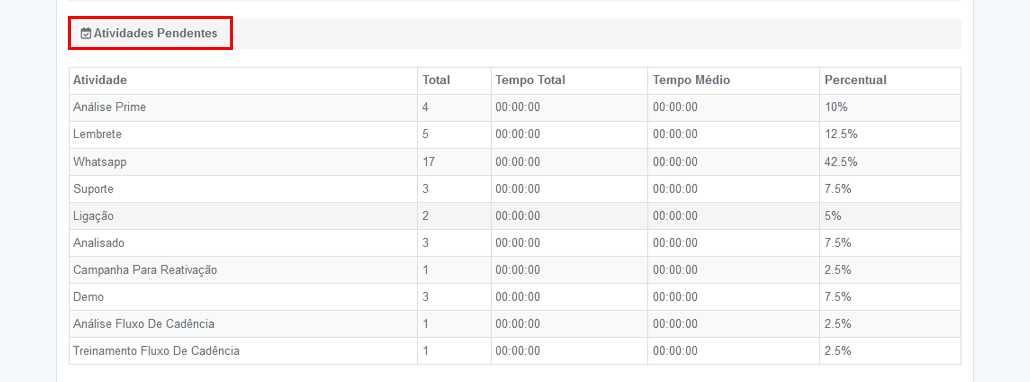Select the Demo activity row
The height and width of the screenshot is (382, 1030).
point(515,297)
